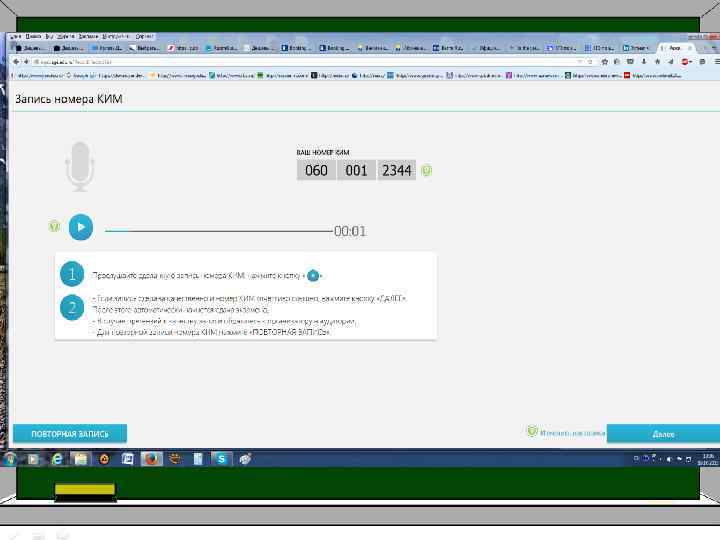The width and height of the screenshot is (720, 540).
Task: Open the Файл menu
Action: click(15, 36)
